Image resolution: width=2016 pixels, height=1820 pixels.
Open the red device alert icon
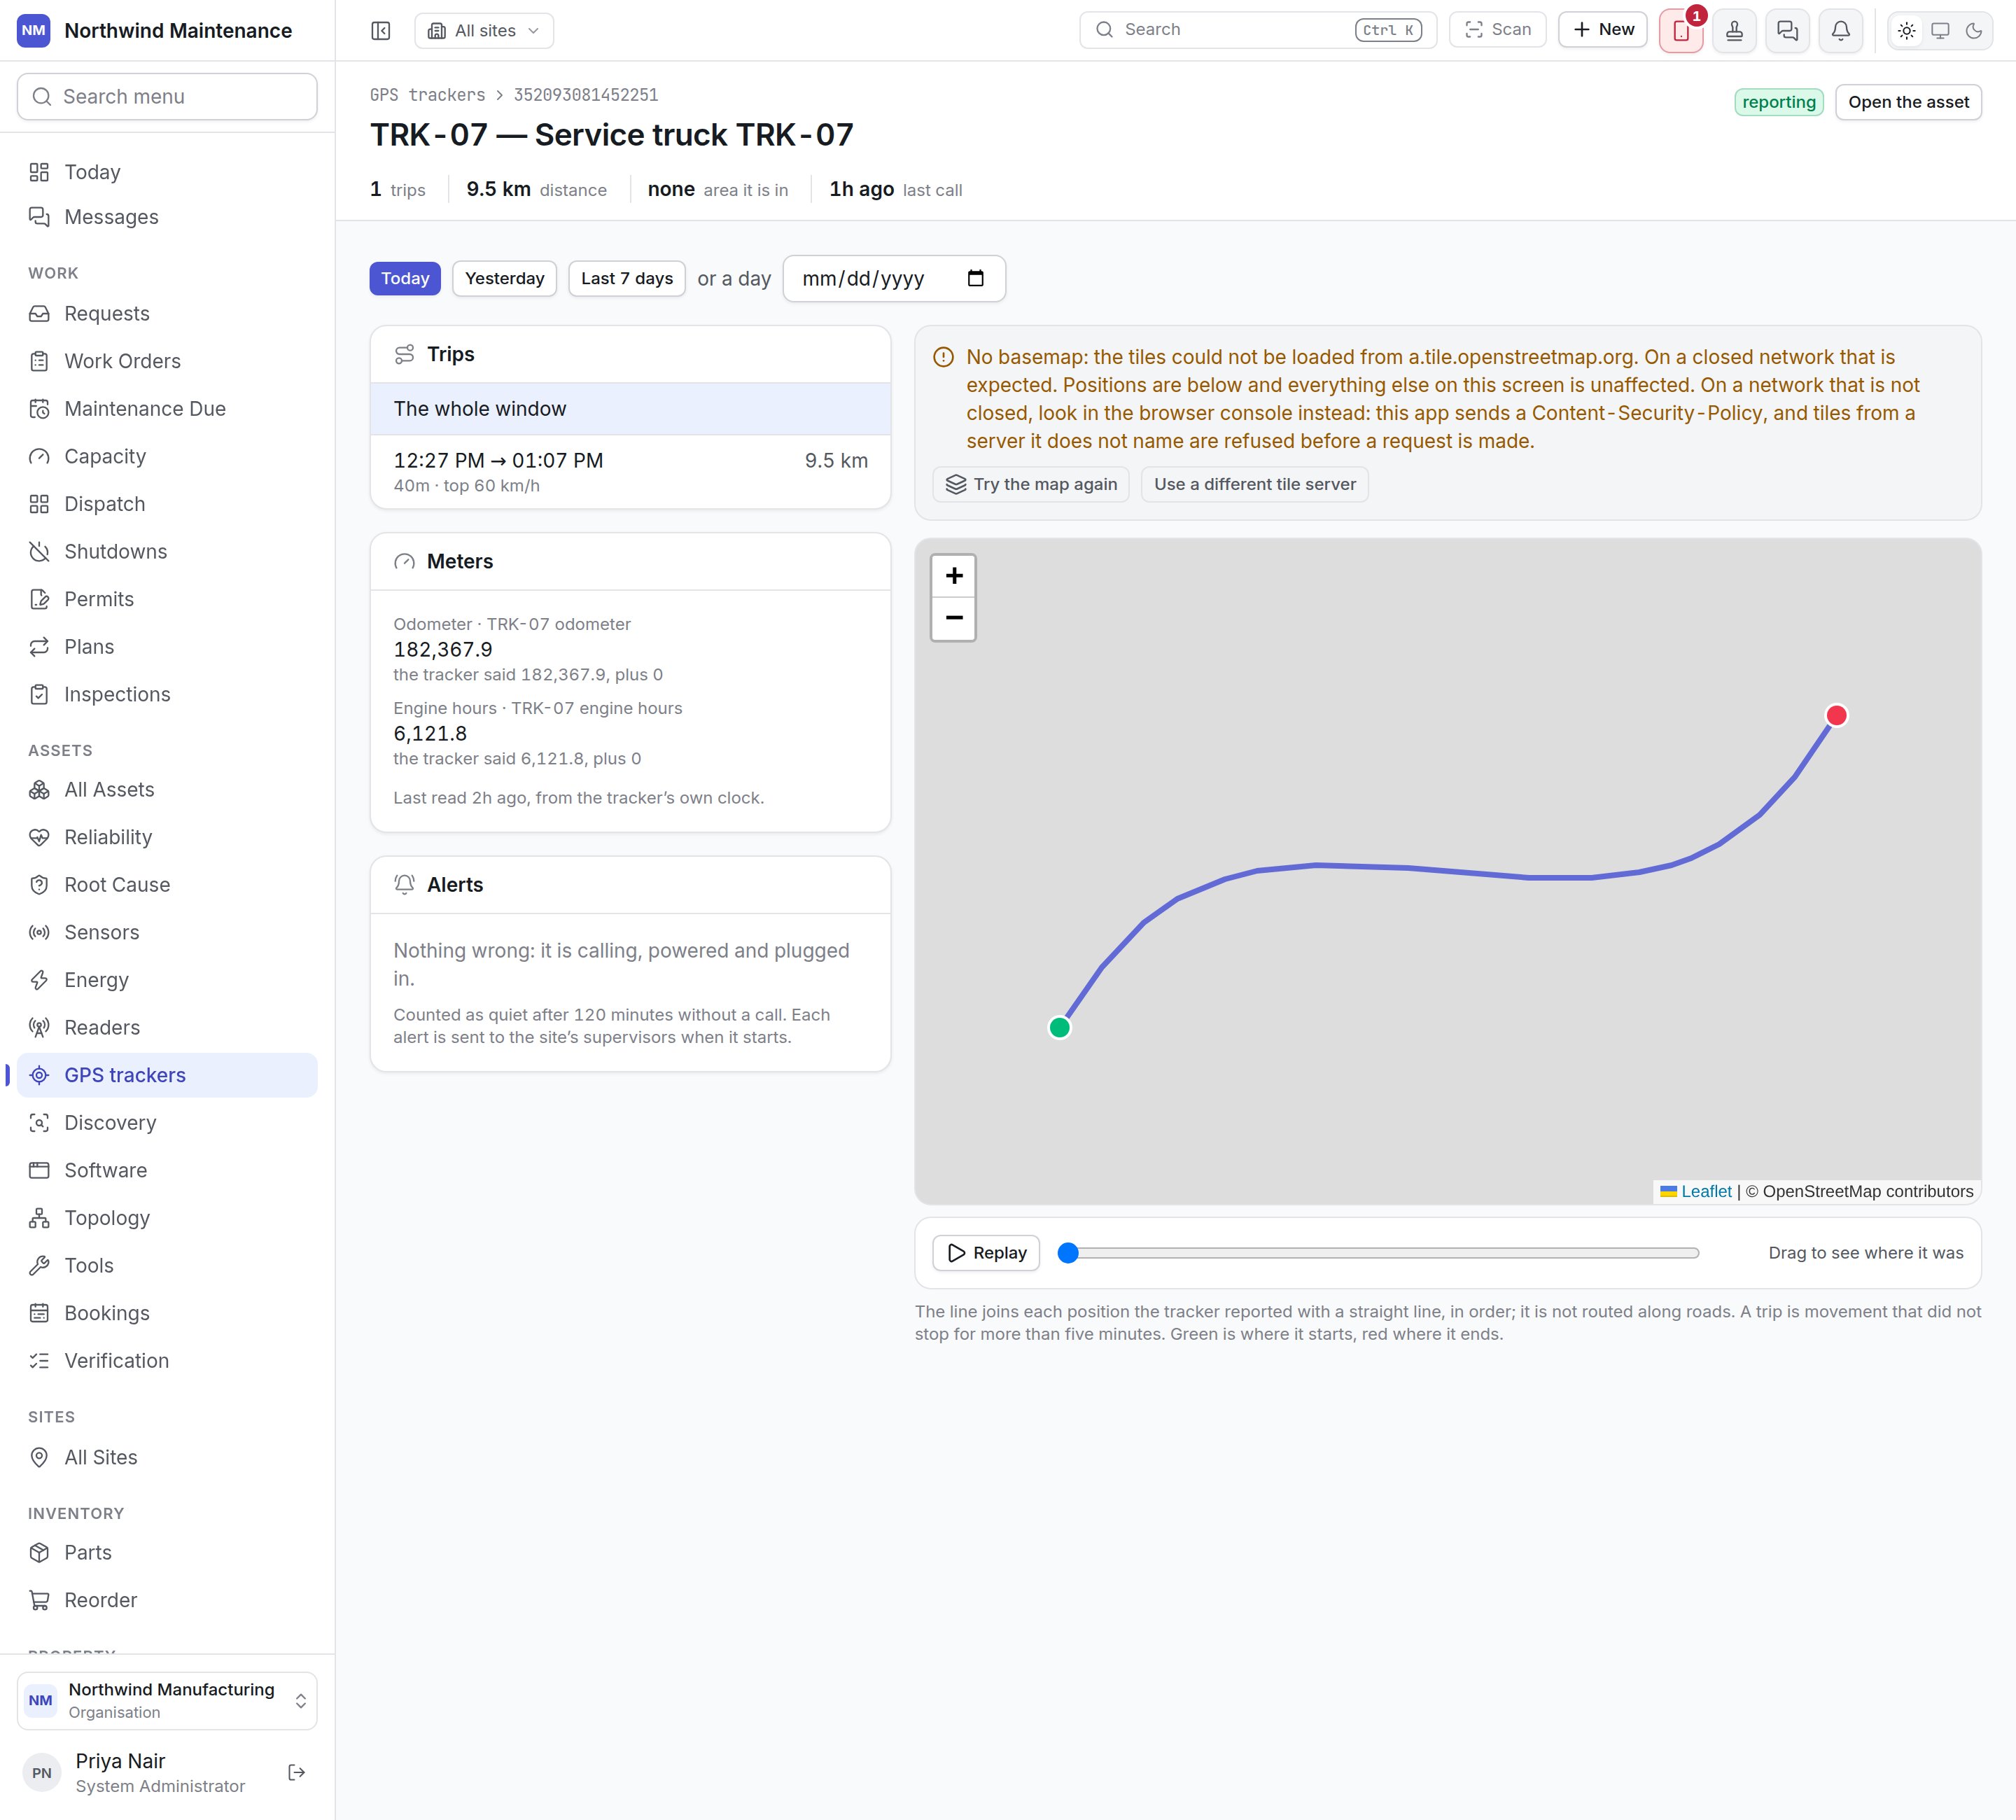pyautogui.click(x=1681, y=30)
